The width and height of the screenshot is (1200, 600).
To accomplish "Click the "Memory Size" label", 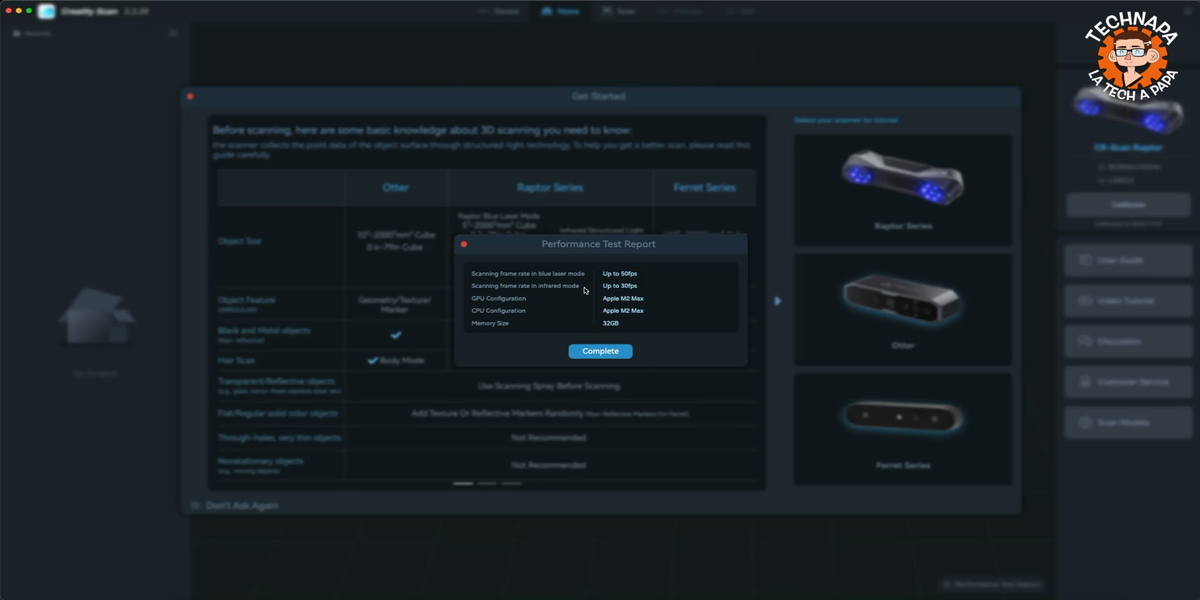I will (491, 323).
